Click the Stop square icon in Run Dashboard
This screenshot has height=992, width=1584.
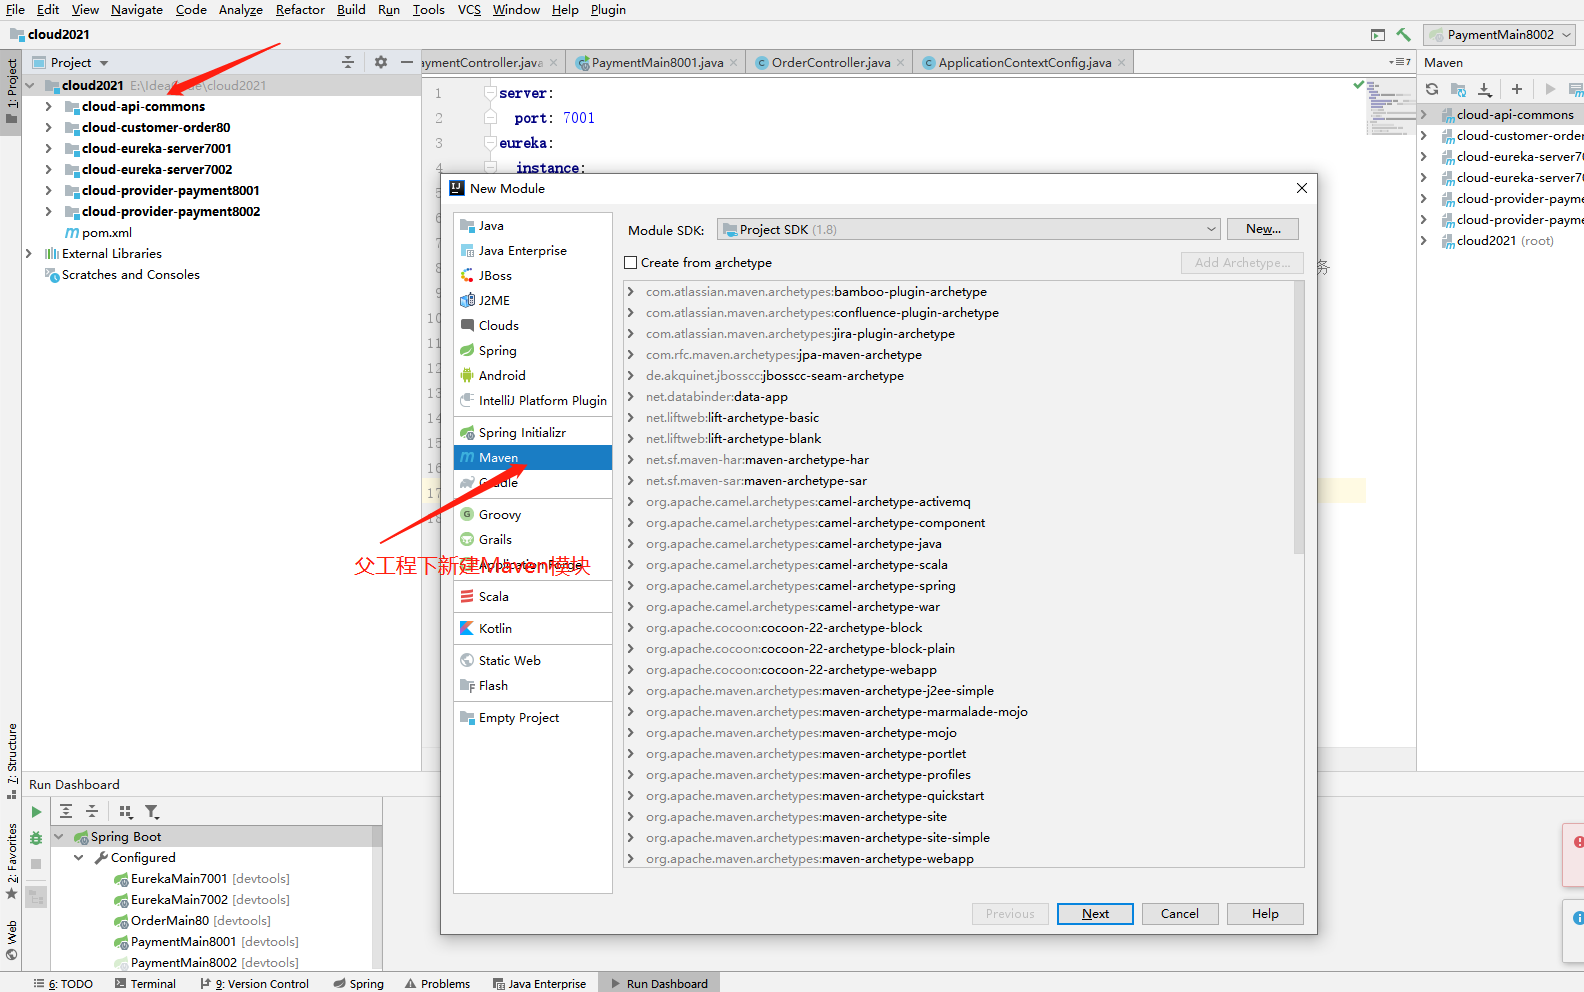tap(36, 864)
